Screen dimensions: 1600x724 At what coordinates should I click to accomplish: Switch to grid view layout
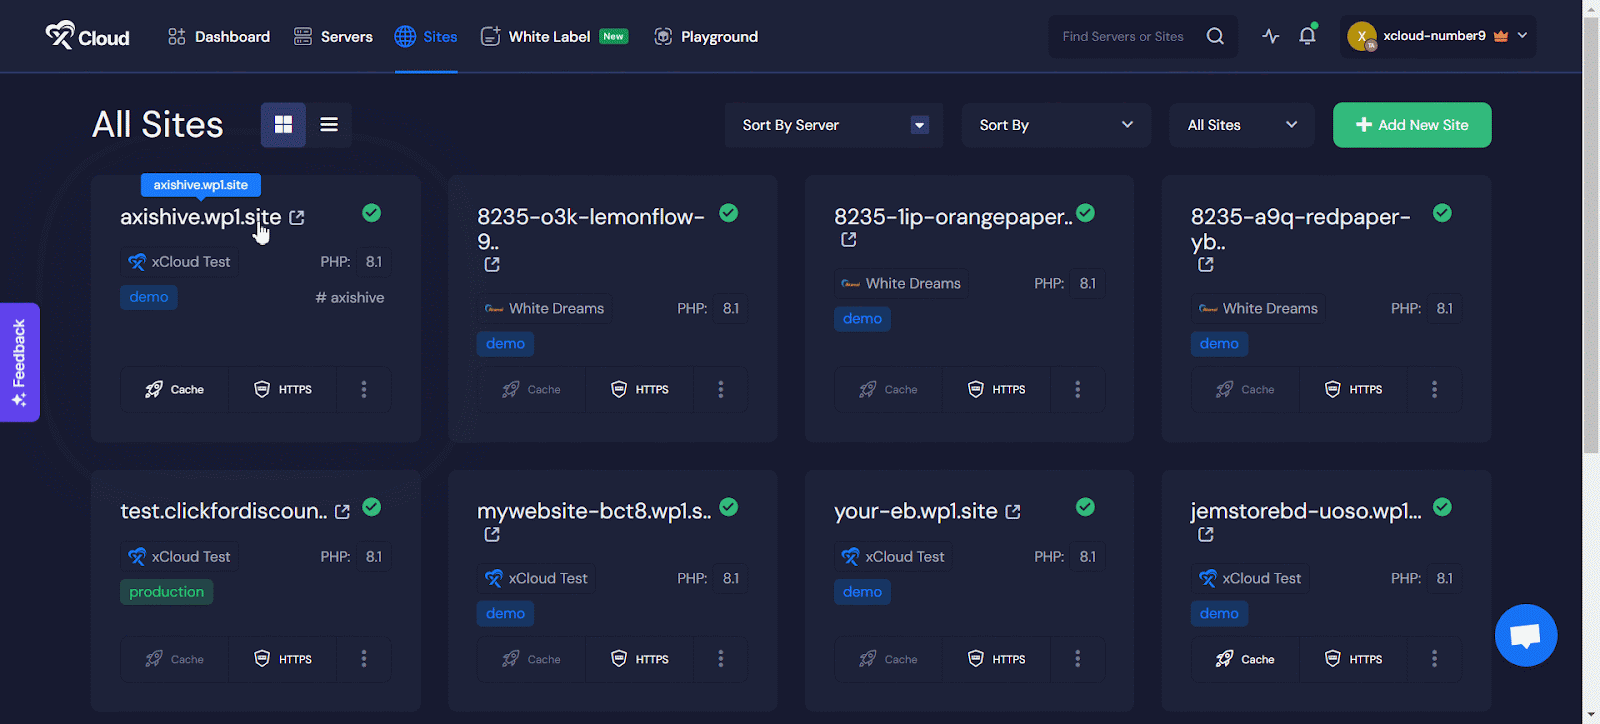pyautogui.click(x=283, y=125)
